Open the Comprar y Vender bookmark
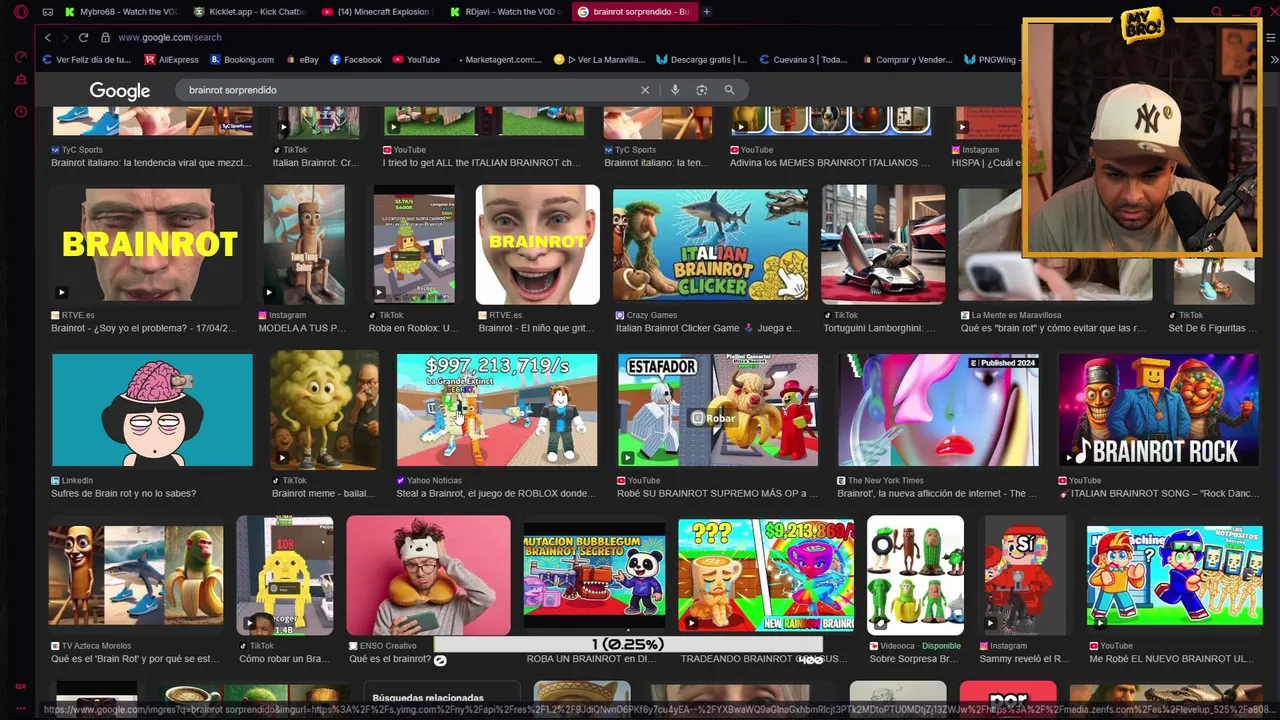This screenshot has width=1280, height=720. [x=906, y=60]
